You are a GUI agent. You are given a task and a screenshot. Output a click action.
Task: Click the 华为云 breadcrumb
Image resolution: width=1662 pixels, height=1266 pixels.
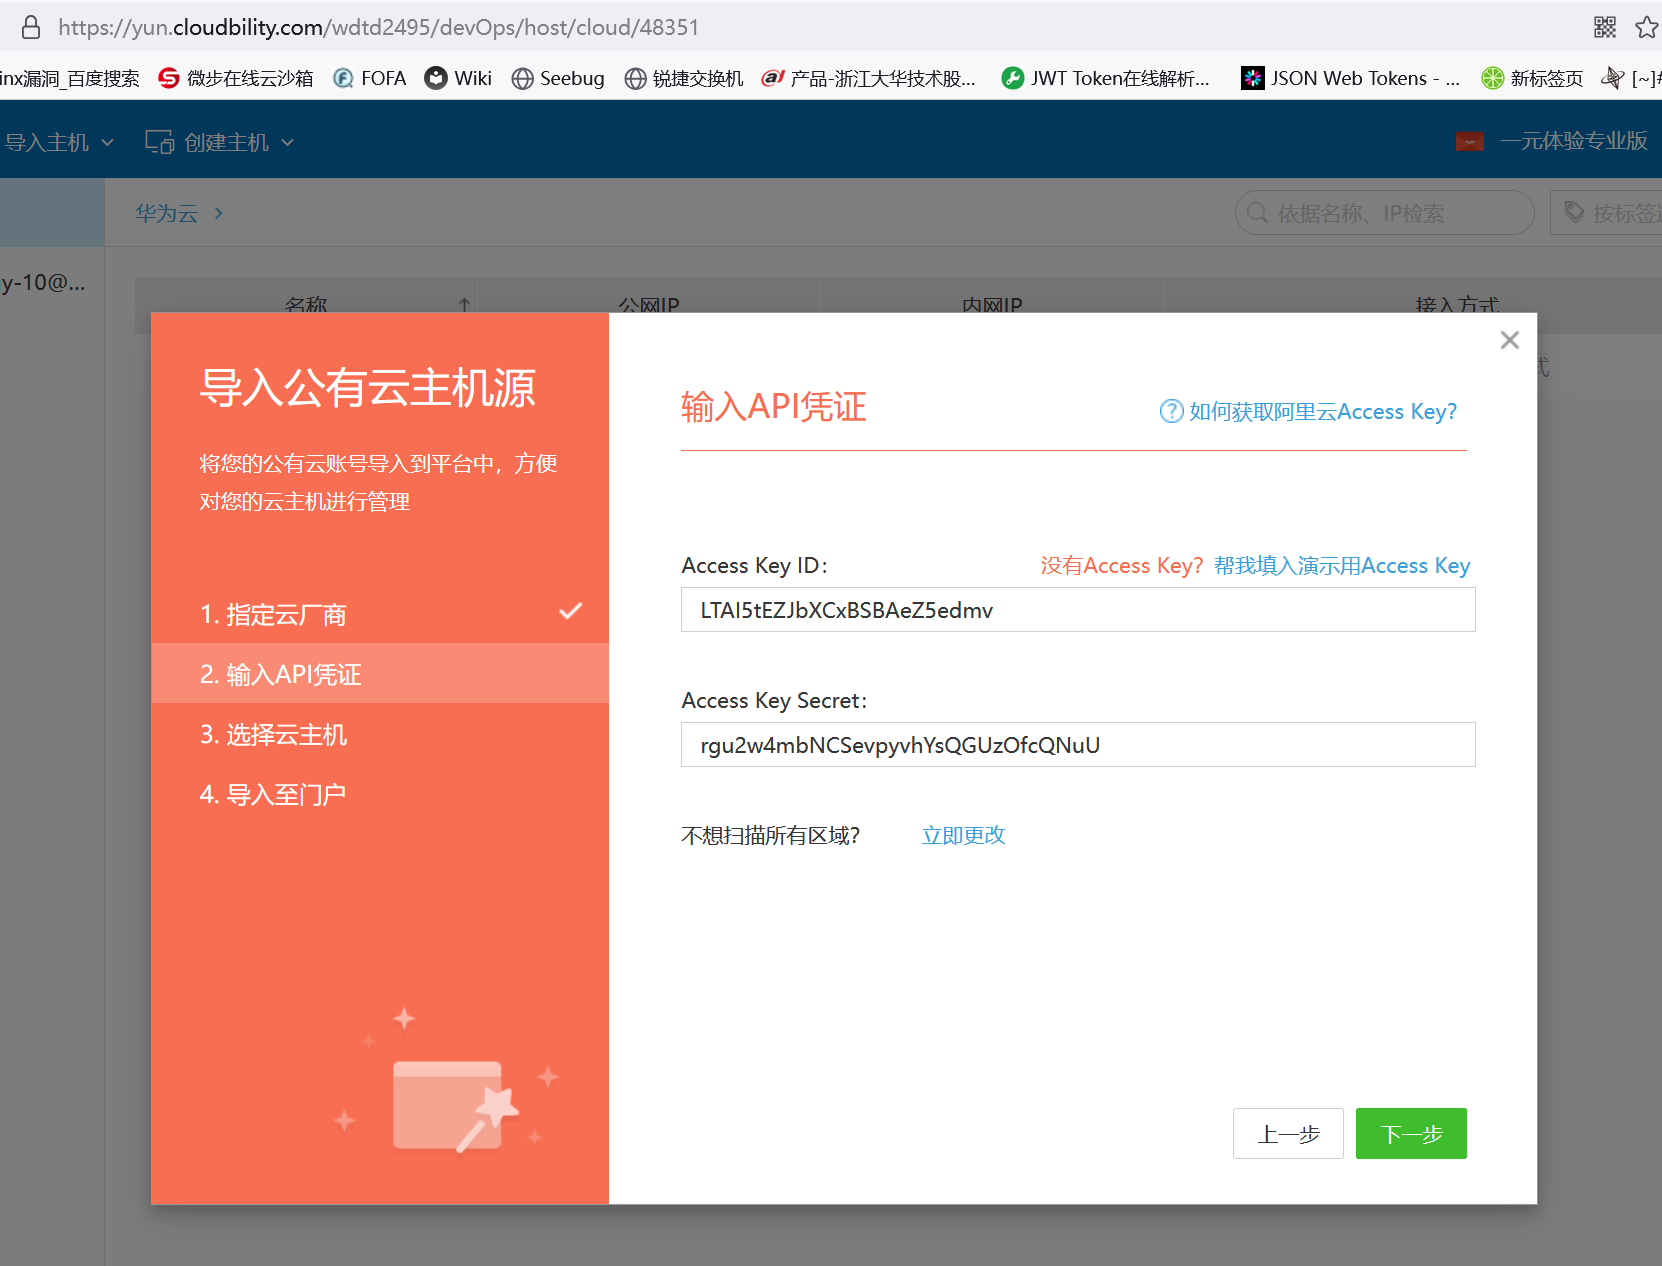[167, 213]
